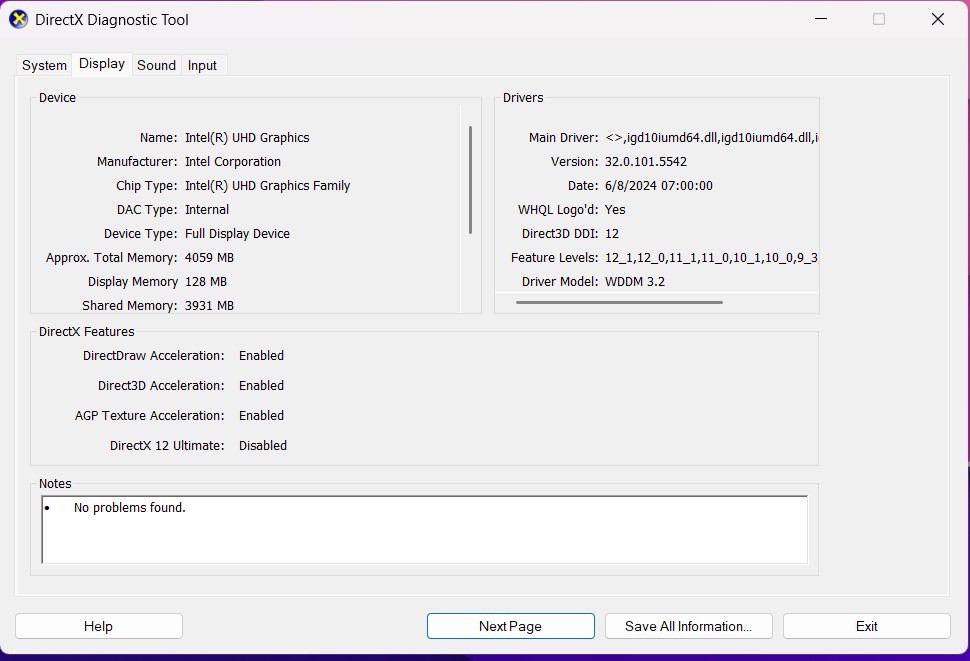Click the Feature Levels value text
Image resolution: width=970 pixels, height=661 pixels.
click(711, 258)
